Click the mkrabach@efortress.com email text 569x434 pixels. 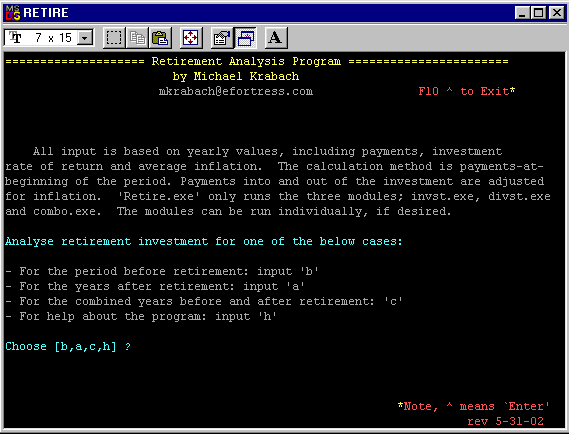click(236, 91)
